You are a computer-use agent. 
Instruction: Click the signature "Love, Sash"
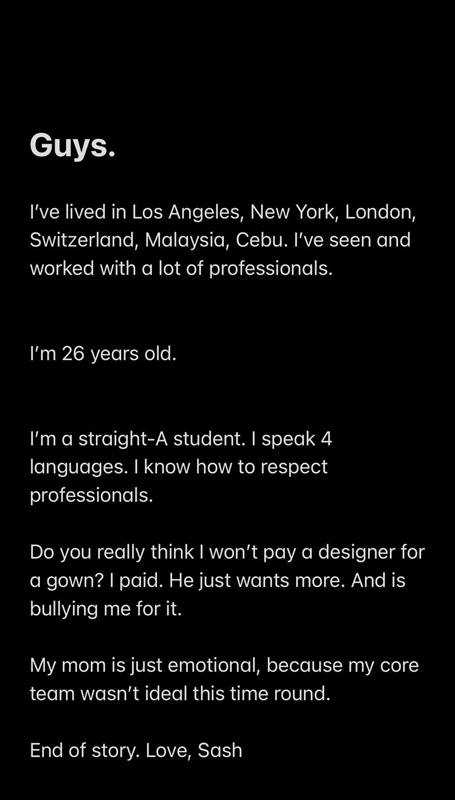(x=194, y=752)
